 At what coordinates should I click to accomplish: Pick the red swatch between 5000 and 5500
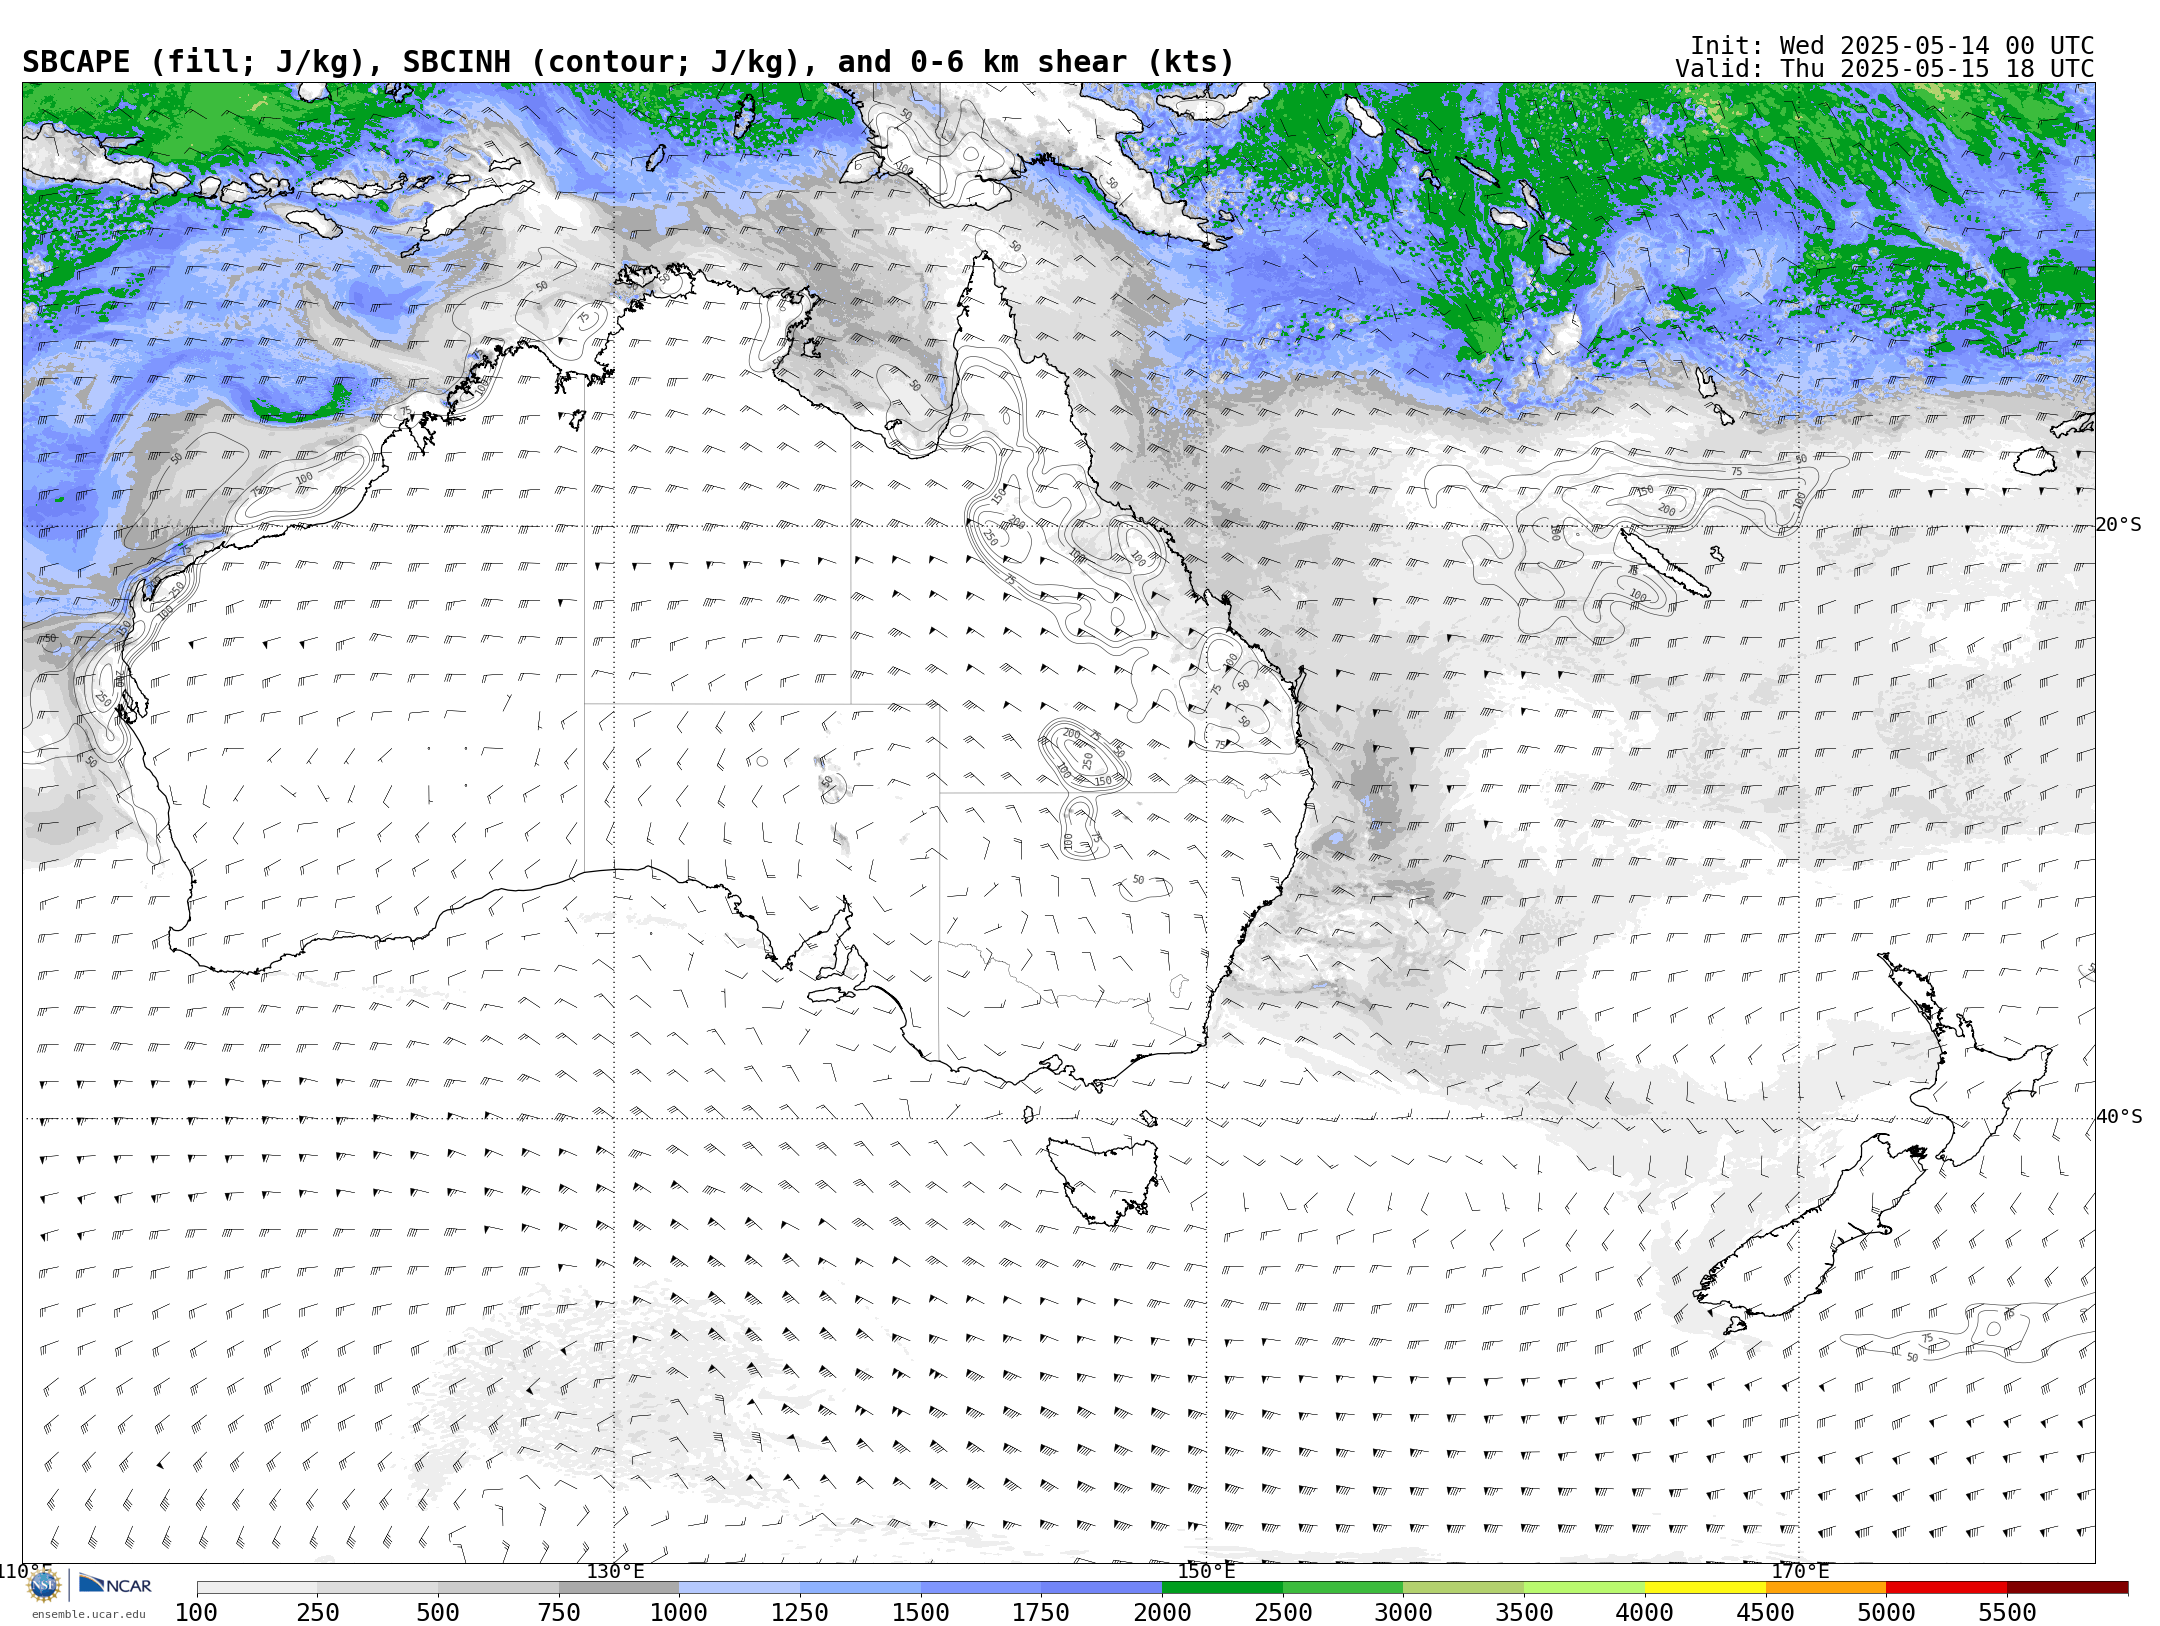click(x=1946, y=1588)
